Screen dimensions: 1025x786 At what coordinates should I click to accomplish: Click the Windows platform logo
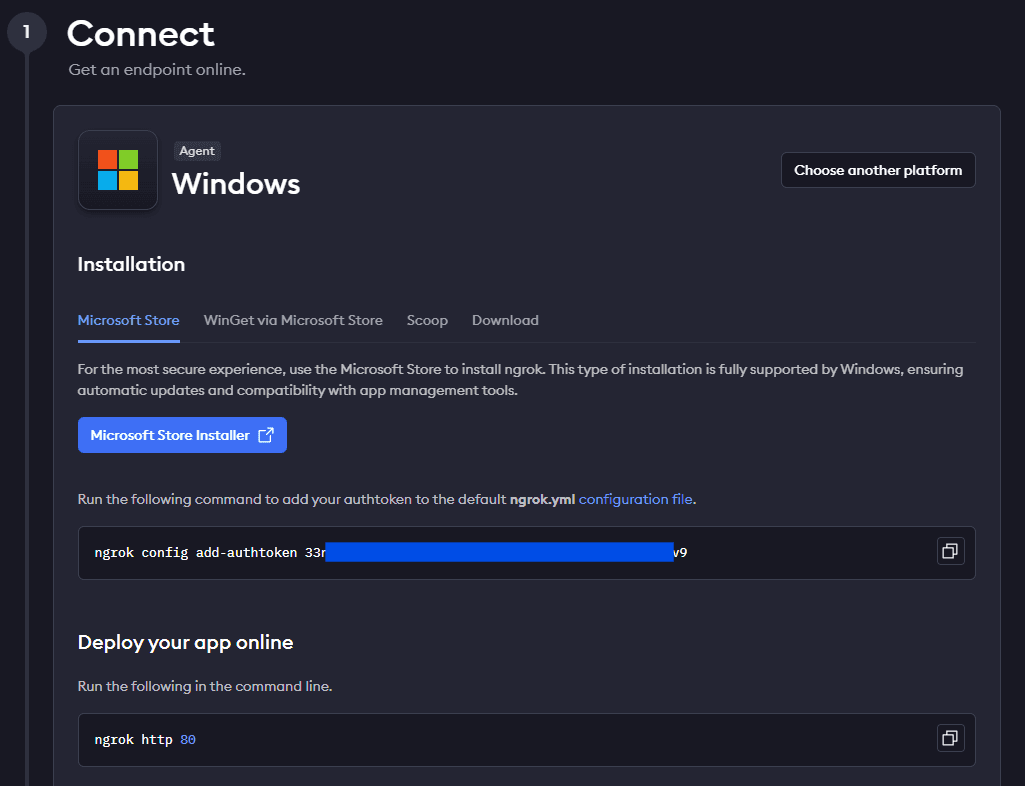point(118,170)
